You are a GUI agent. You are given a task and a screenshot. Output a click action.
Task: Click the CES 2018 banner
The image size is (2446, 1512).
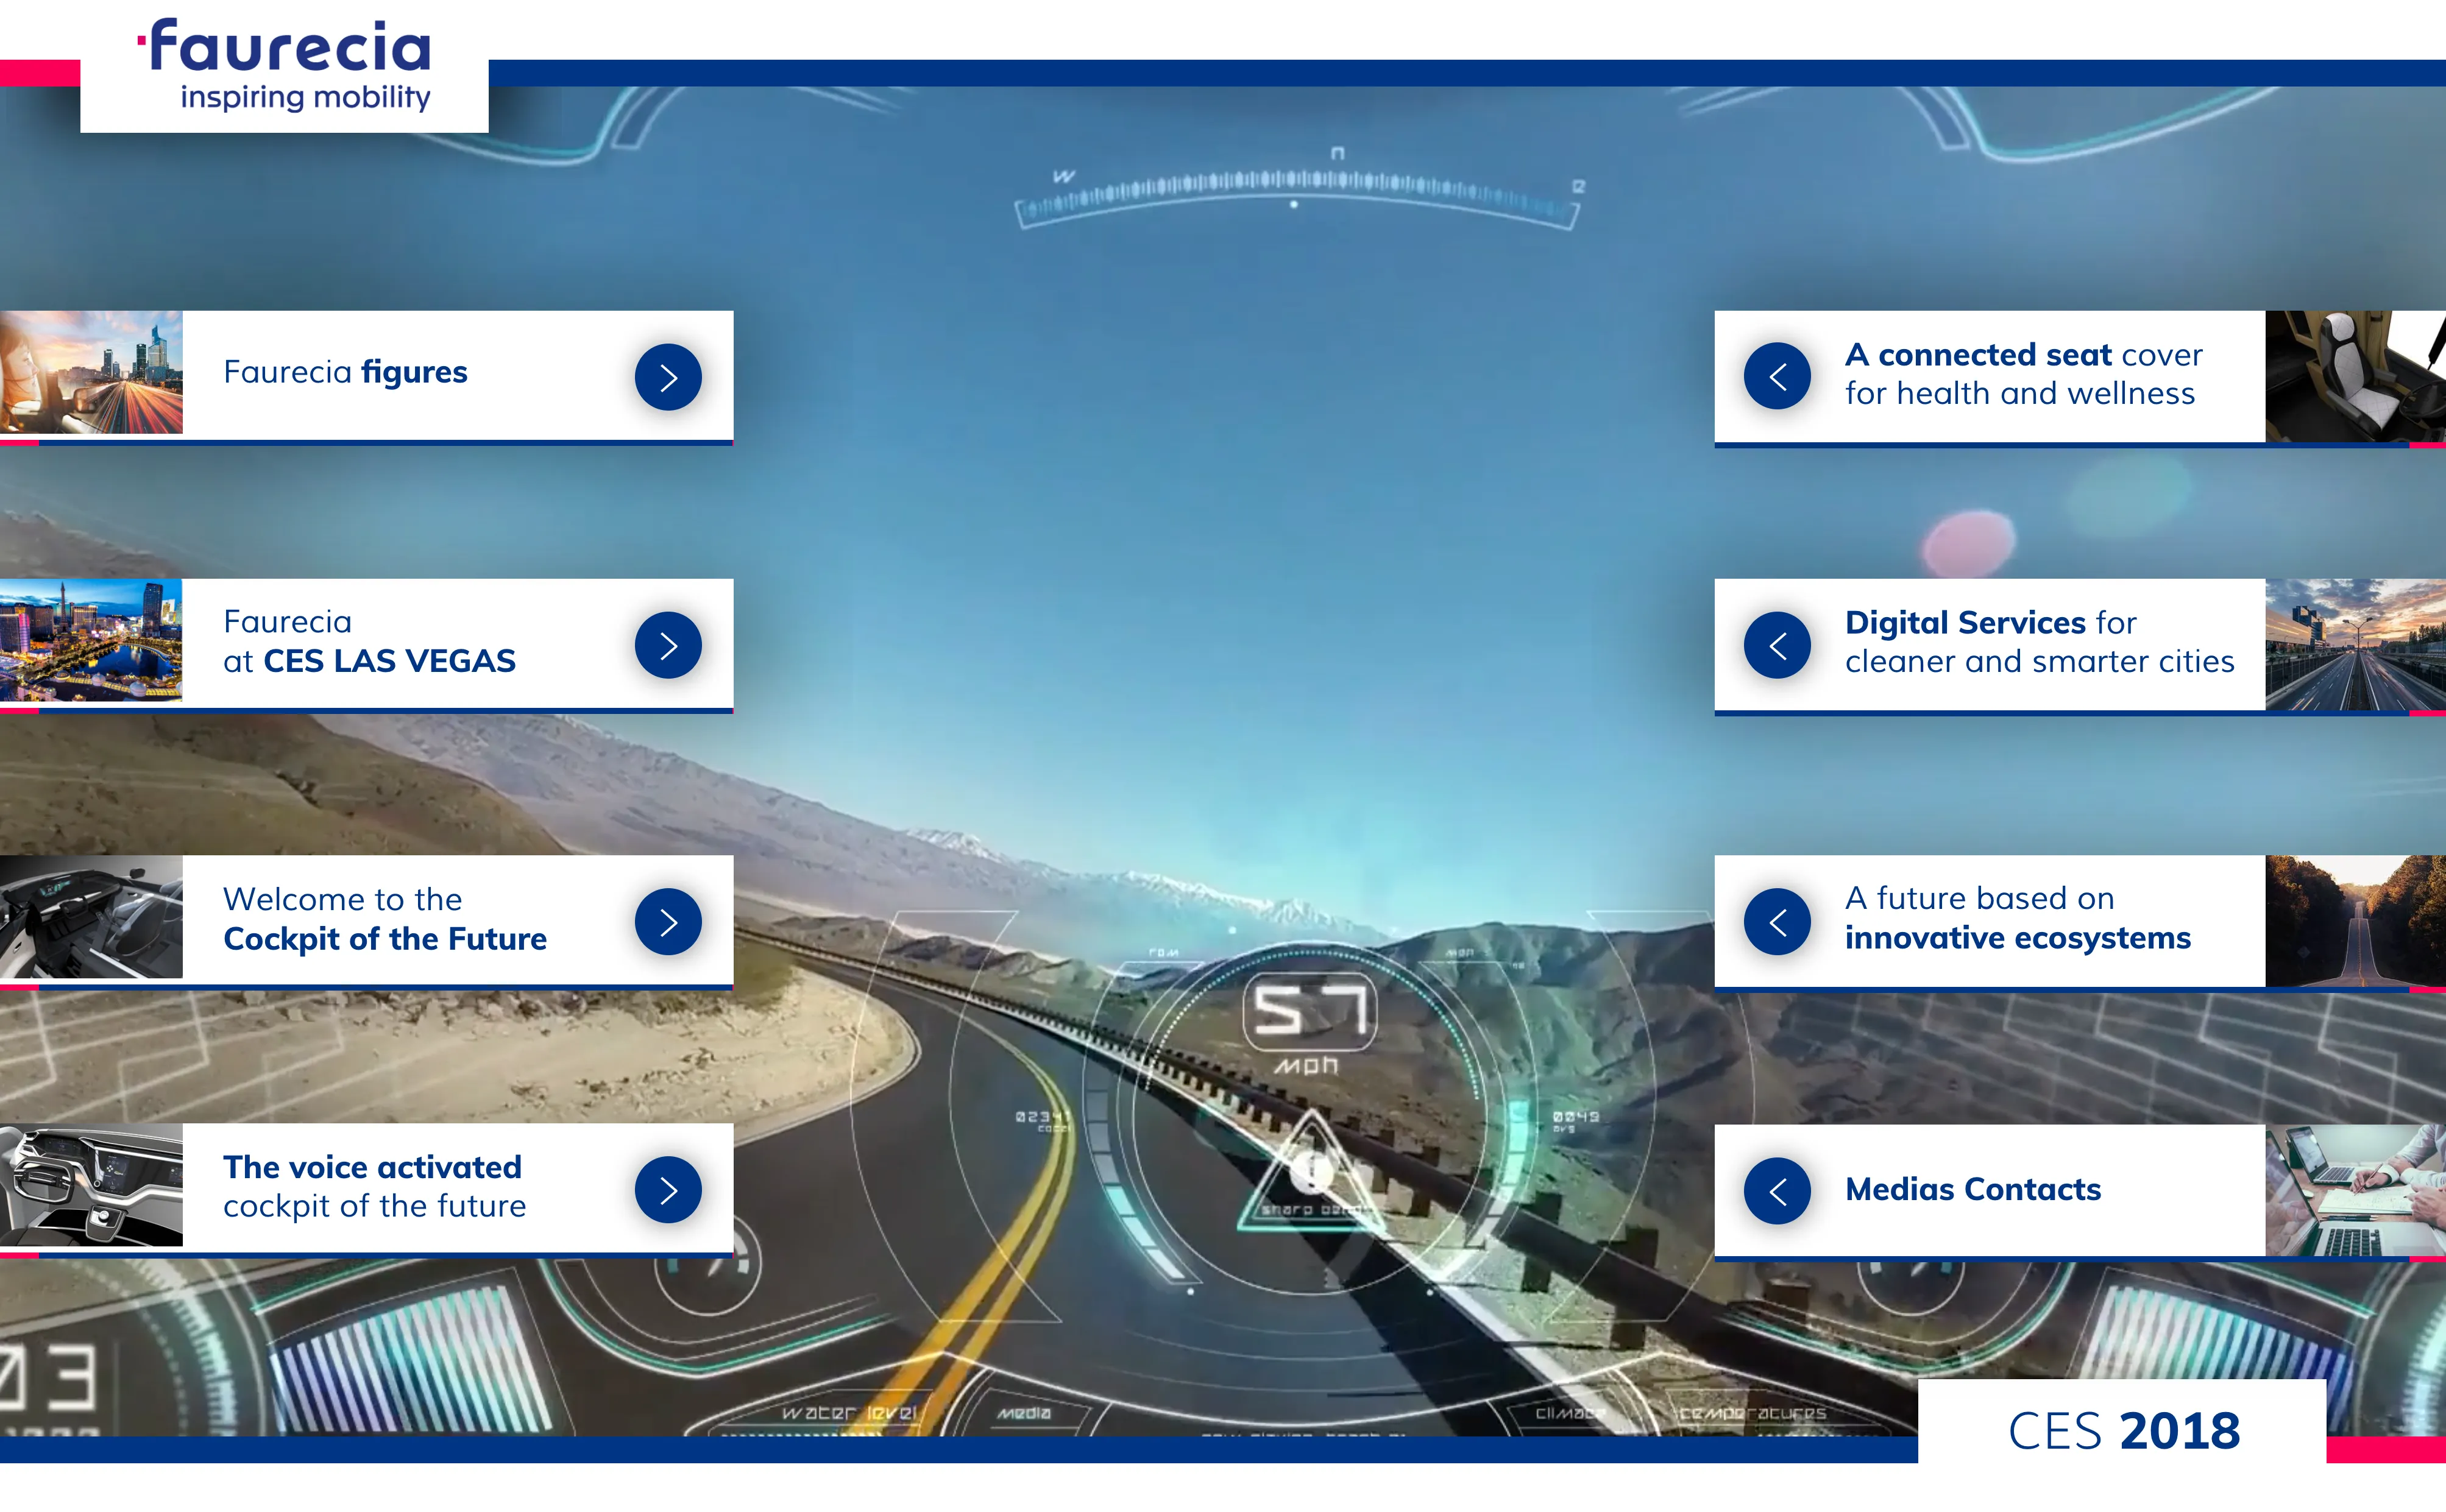tap(2124, 1429)
